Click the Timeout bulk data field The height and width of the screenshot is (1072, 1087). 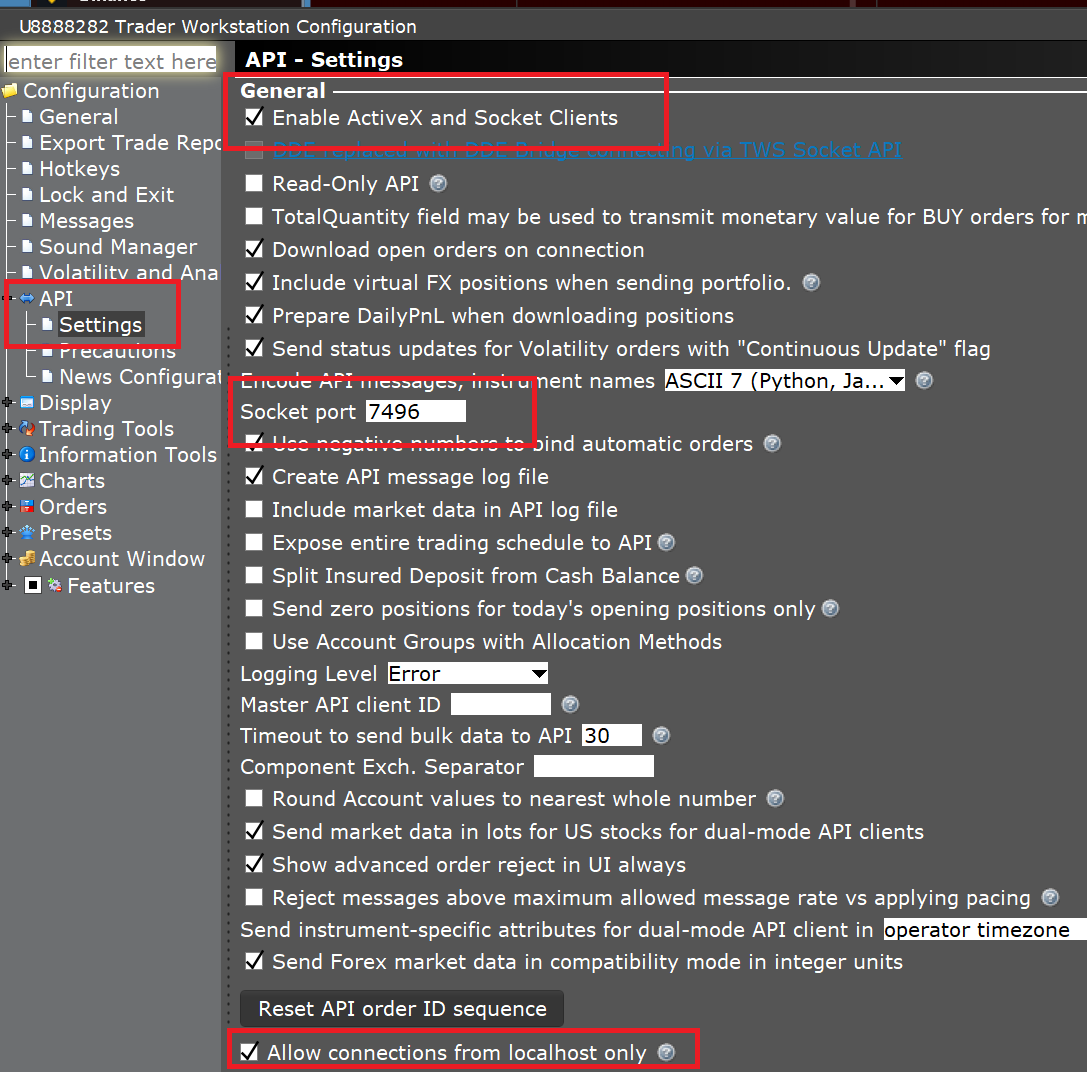pos(611,735)
